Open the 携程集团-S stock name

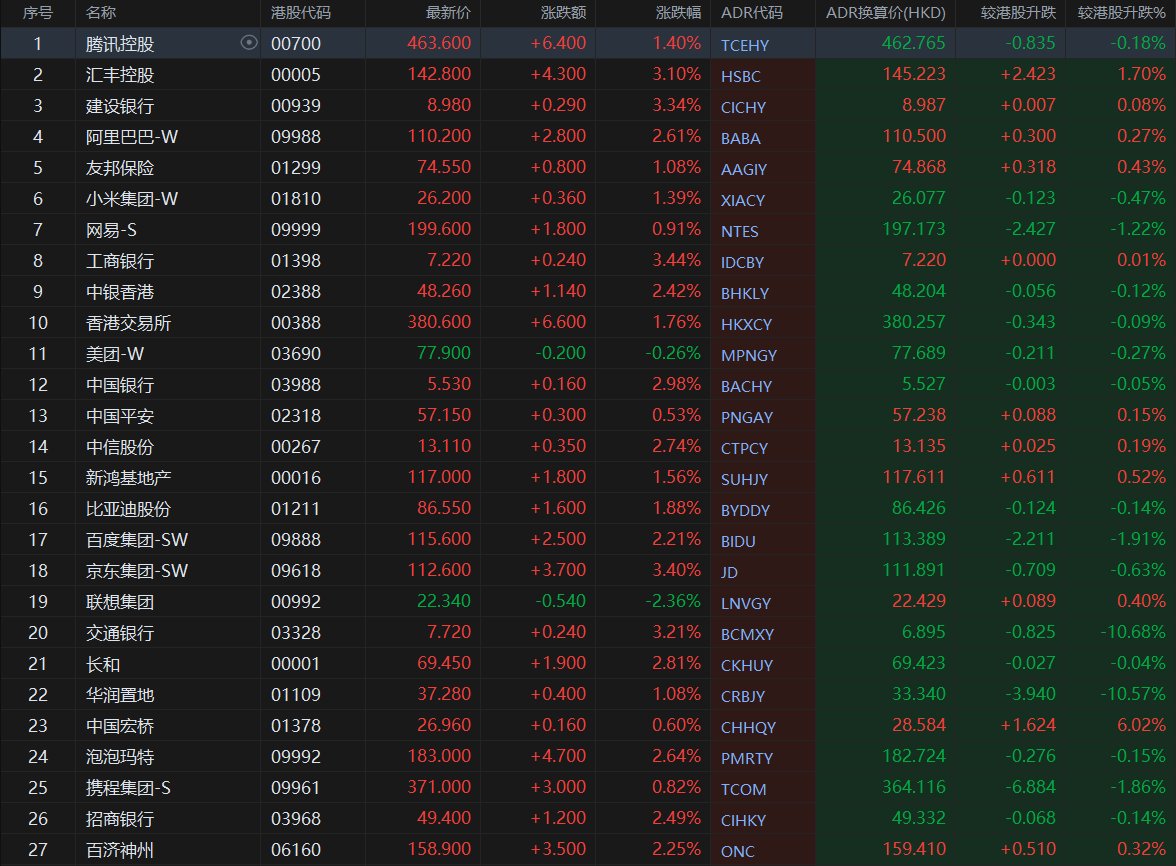(128, 787)
